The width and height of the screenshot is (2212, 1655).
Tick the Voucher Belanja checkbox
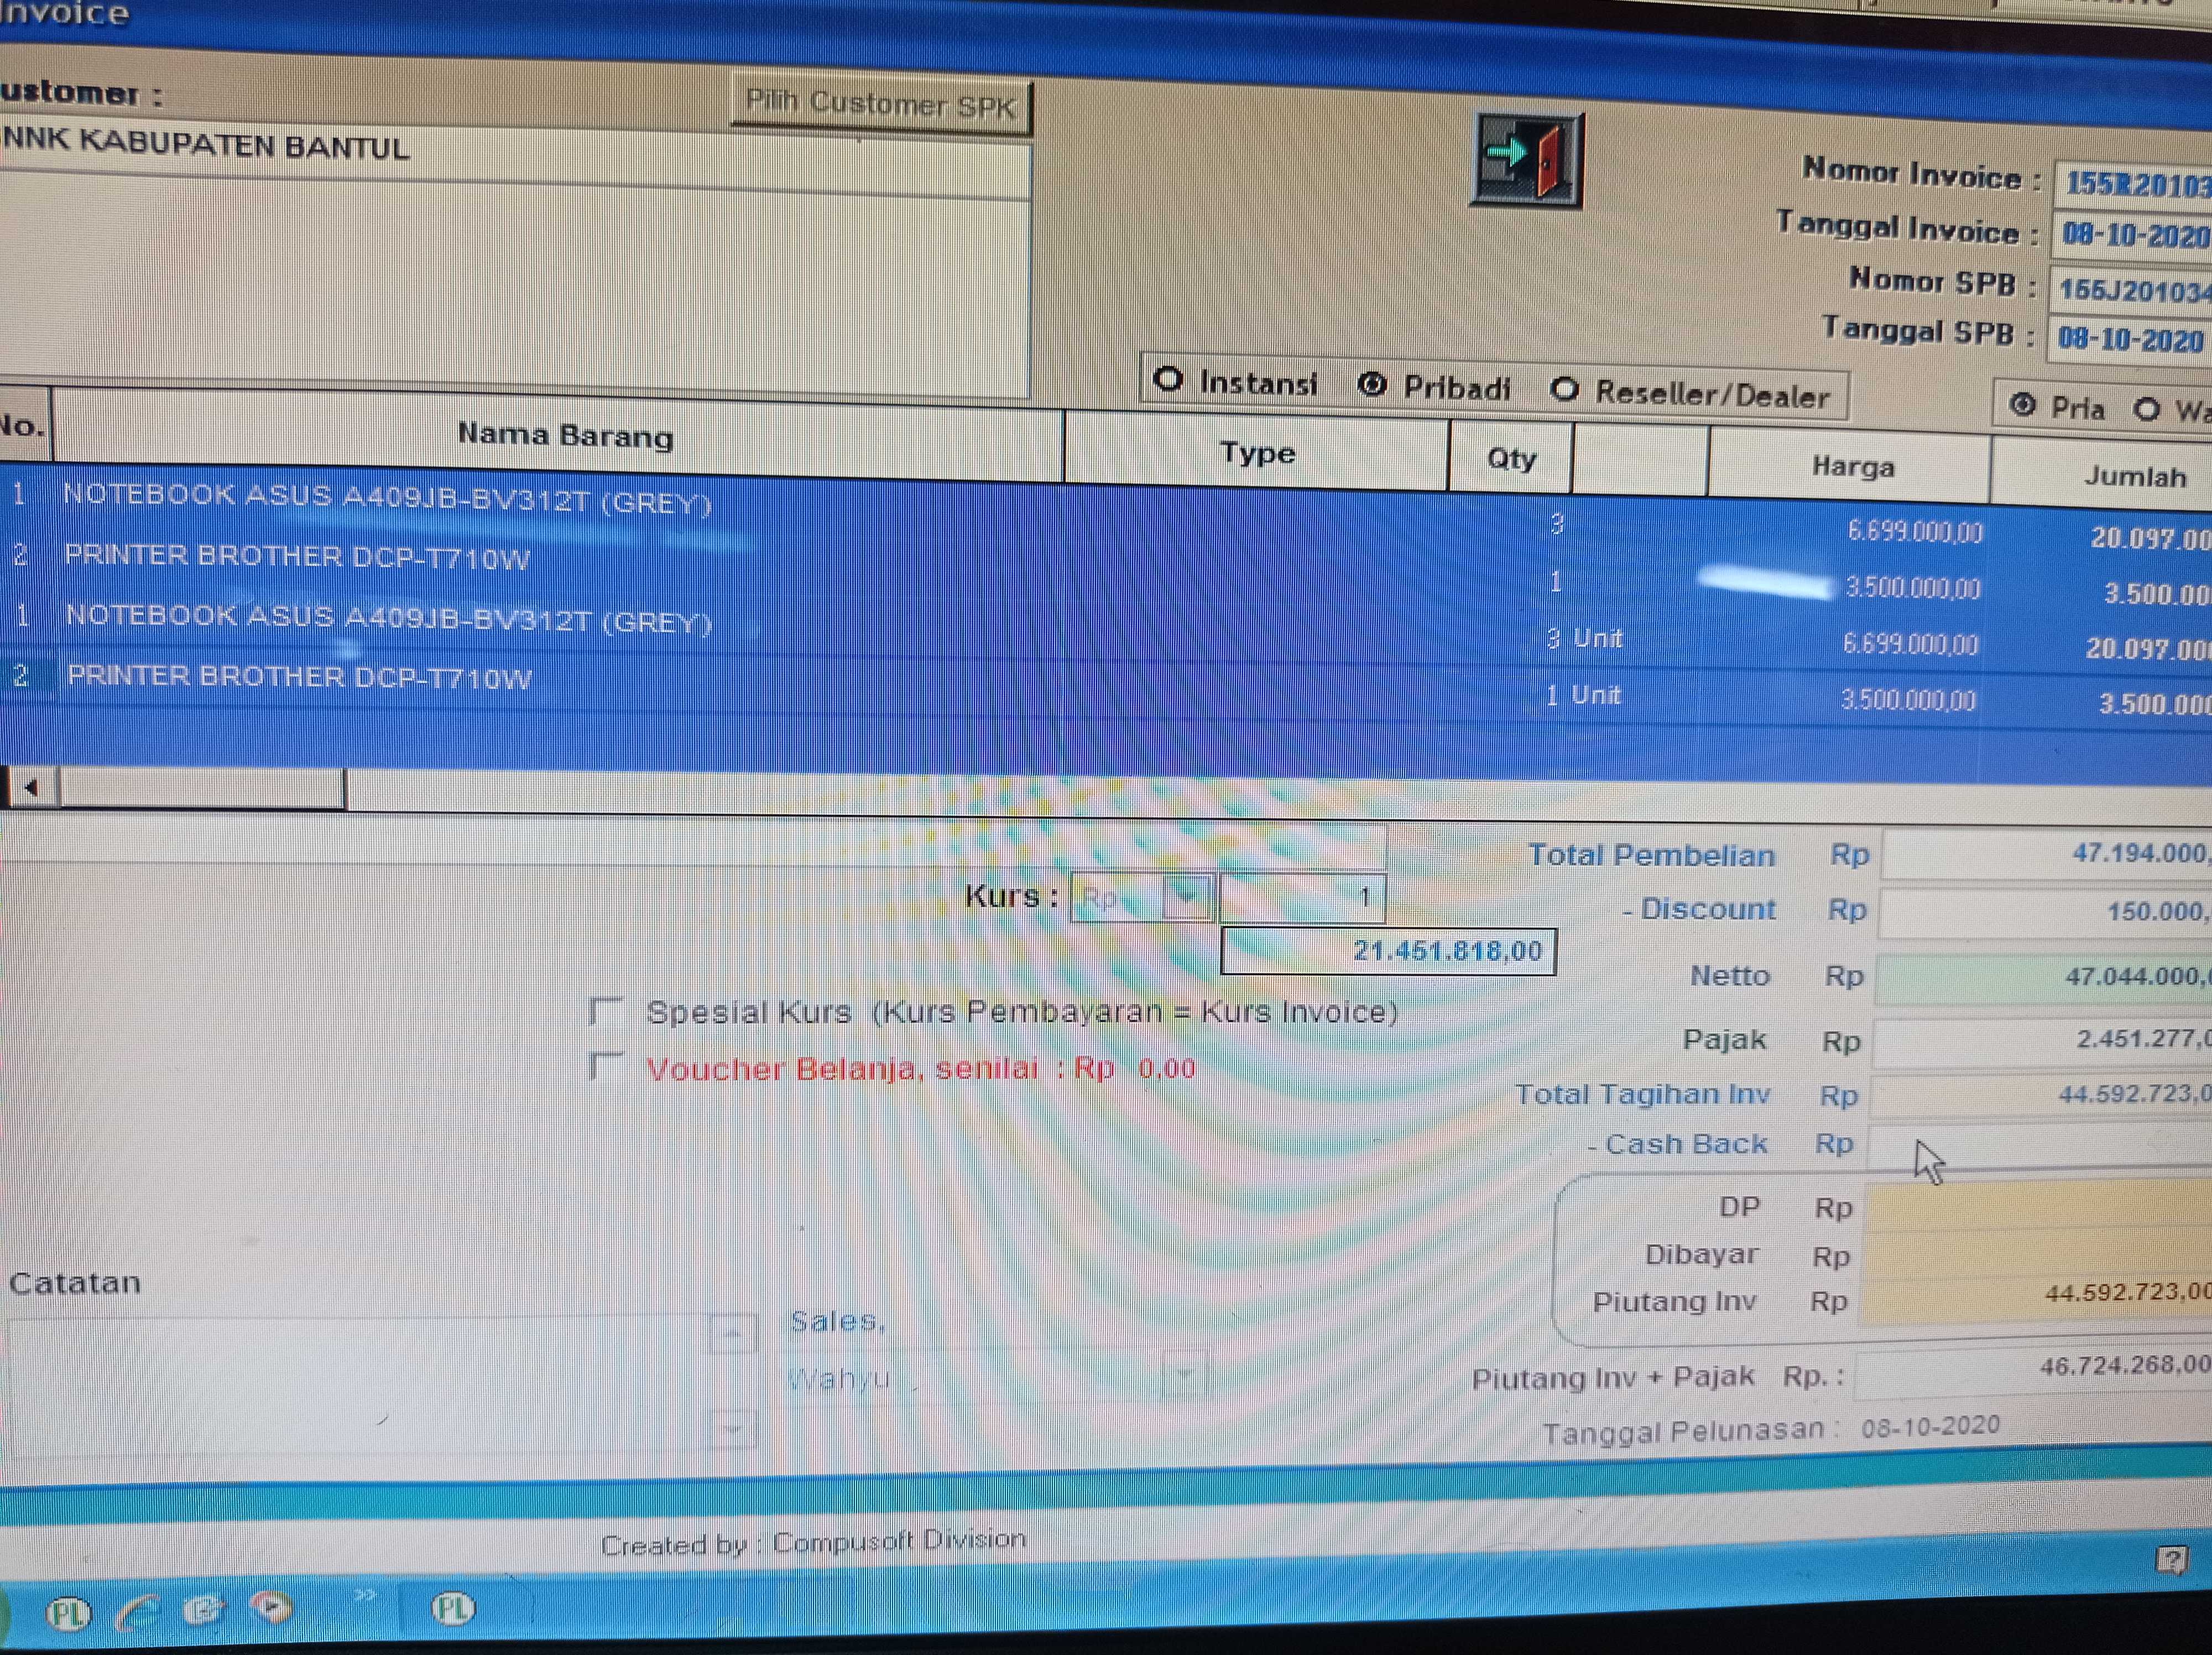606,1066
